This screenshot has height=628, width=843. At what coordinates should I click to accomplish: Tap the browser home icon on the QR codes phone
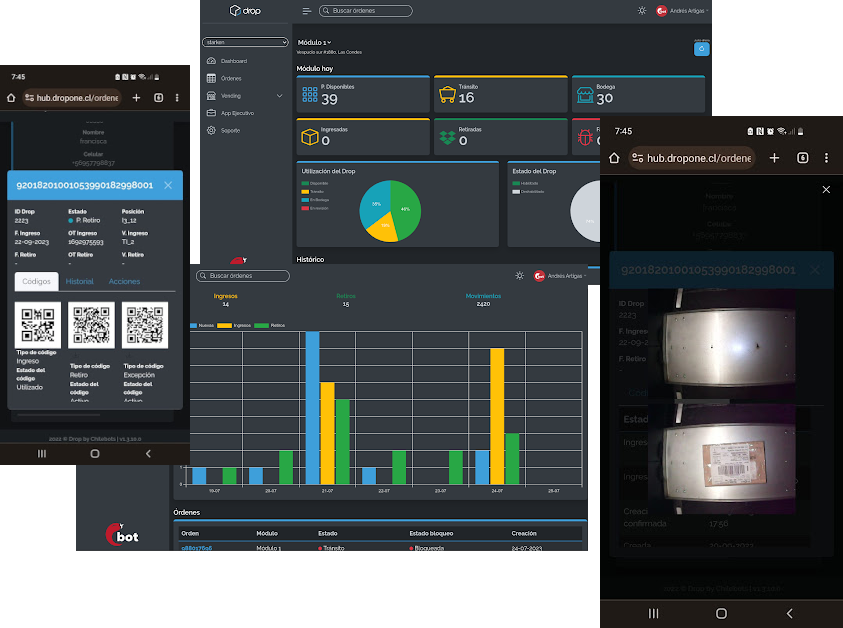(x=11, y=98)
